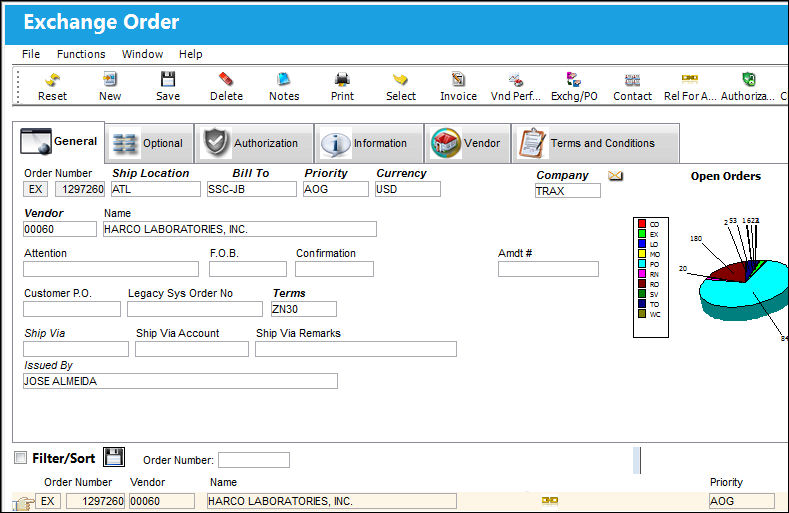Screen dimensions: 789x513
Task: Click the Attention input field
Action: [x=111, y=269]
